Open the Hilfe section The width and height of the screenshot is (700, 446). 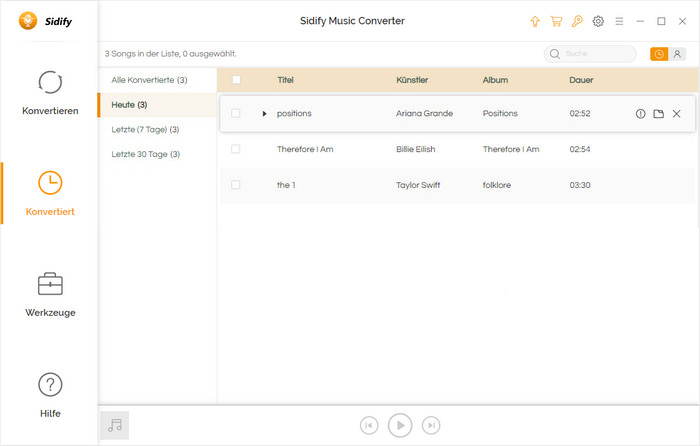tap(50, 396)
